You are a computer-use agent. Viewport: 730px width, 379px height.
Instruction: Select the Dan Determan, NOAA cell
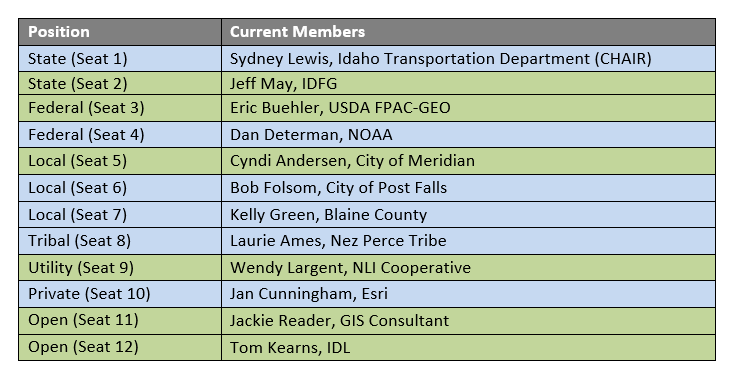tap(468, 135)
